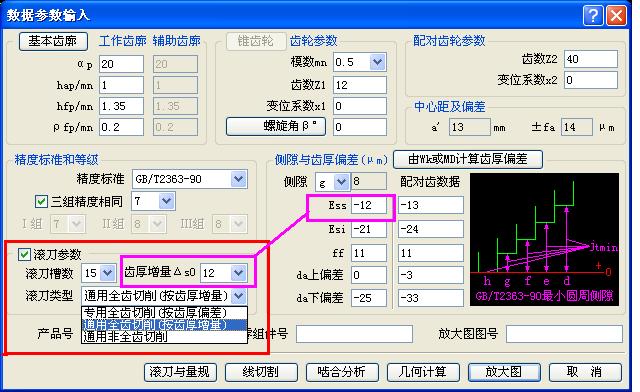Screen dimensions: 640x392
Task: Click the 工作齿廓 hfp/mn field 1.35
Action: (x=121, y=107)
